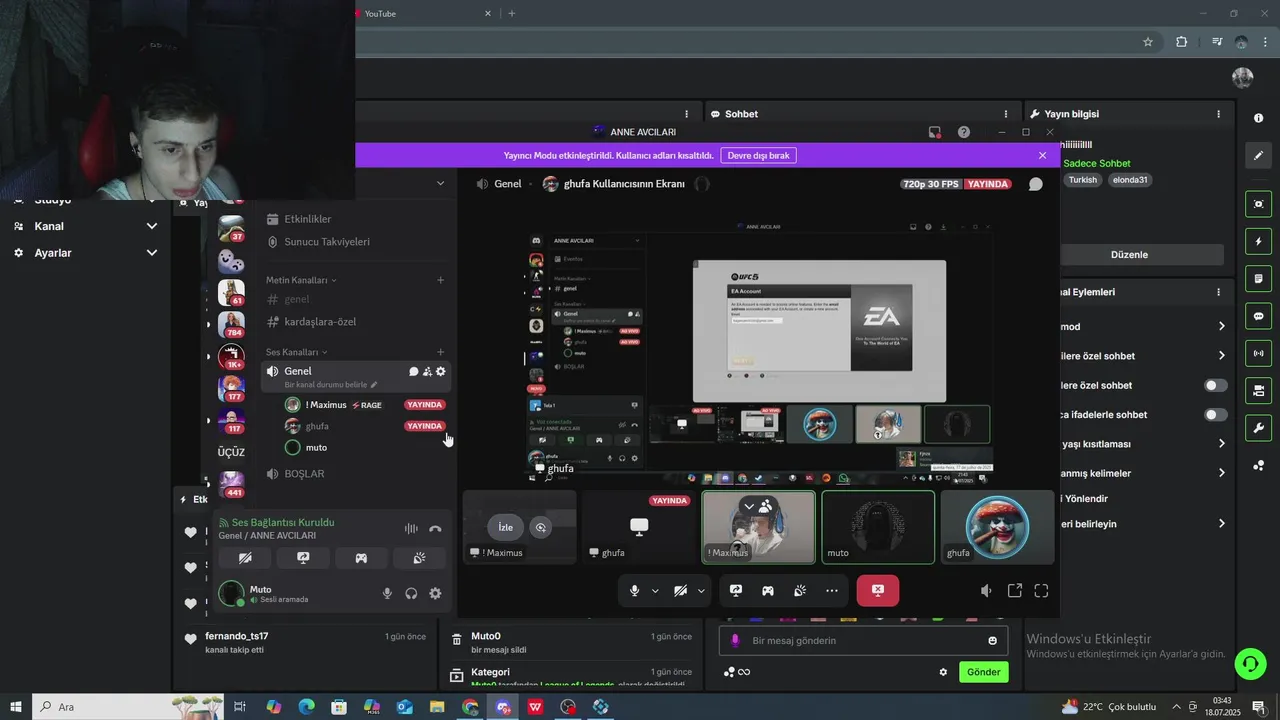
Task: Open Discord help question mark icon
Action: click(x=963, y=132)
